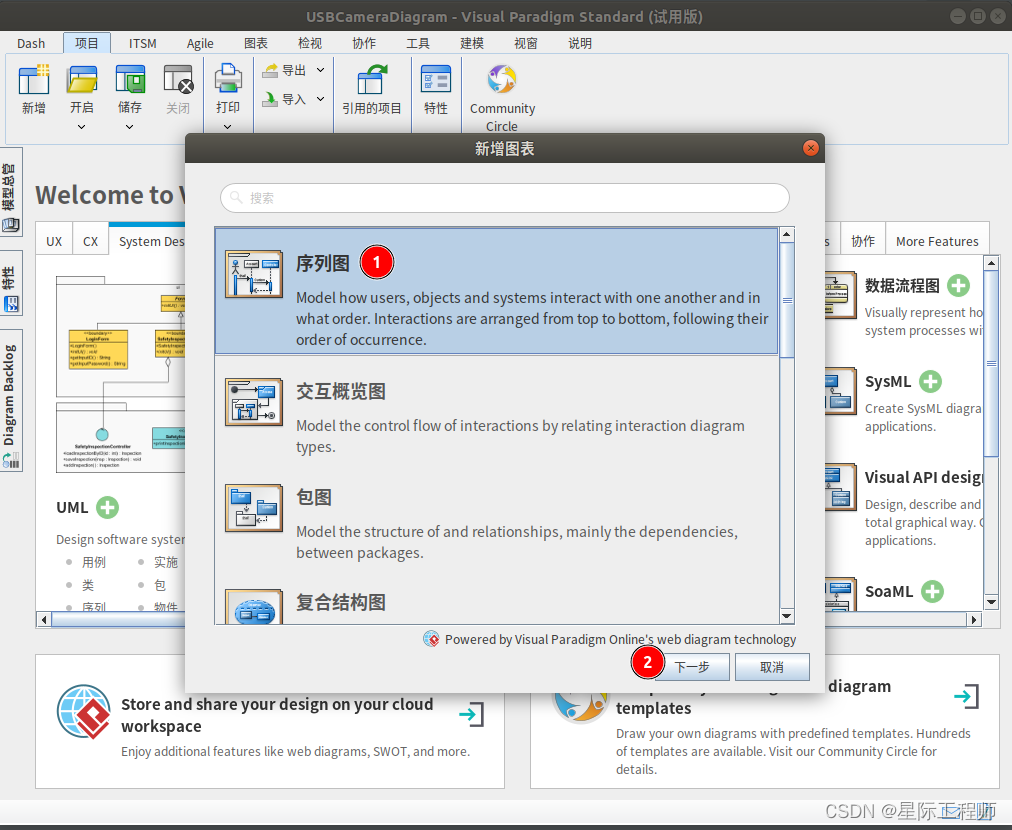Screen dimensions: 1012x830
Task: Click the 类 link under UML
Action: (x=88, y=585)
